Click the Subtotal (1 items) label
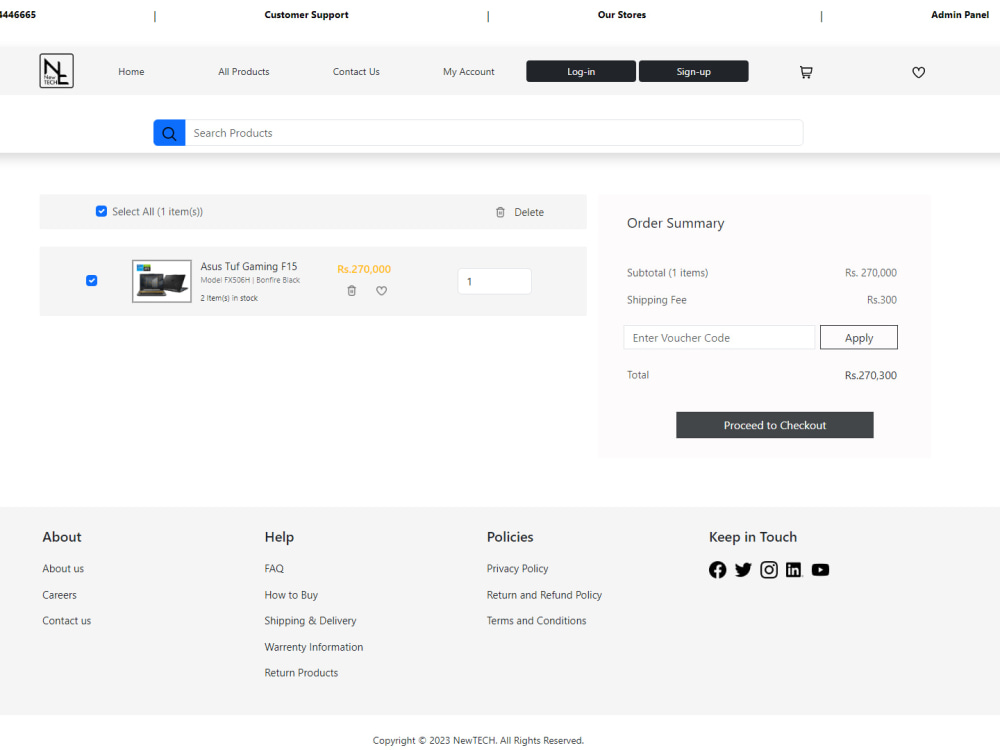 [667, 273]
